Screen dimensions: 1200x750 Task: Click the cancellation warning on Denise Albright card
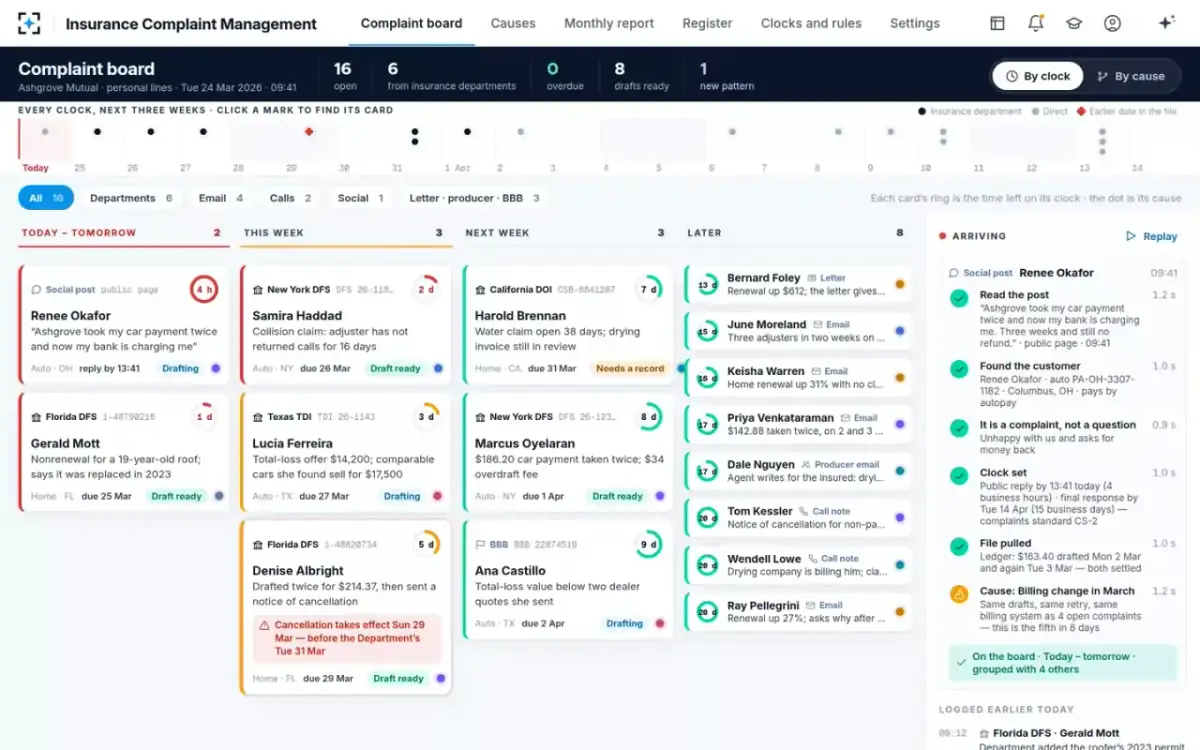(x=346, y=638)
